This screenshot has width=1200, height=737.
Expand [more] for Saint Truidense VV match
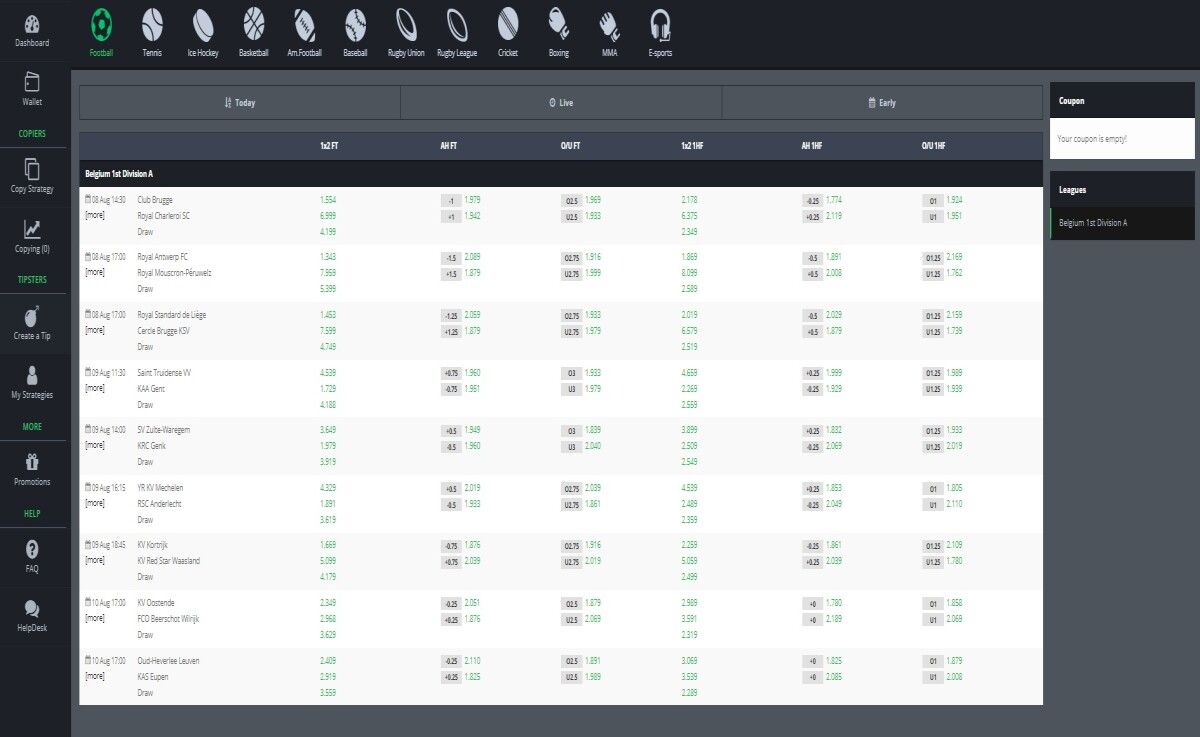(95, 388)
